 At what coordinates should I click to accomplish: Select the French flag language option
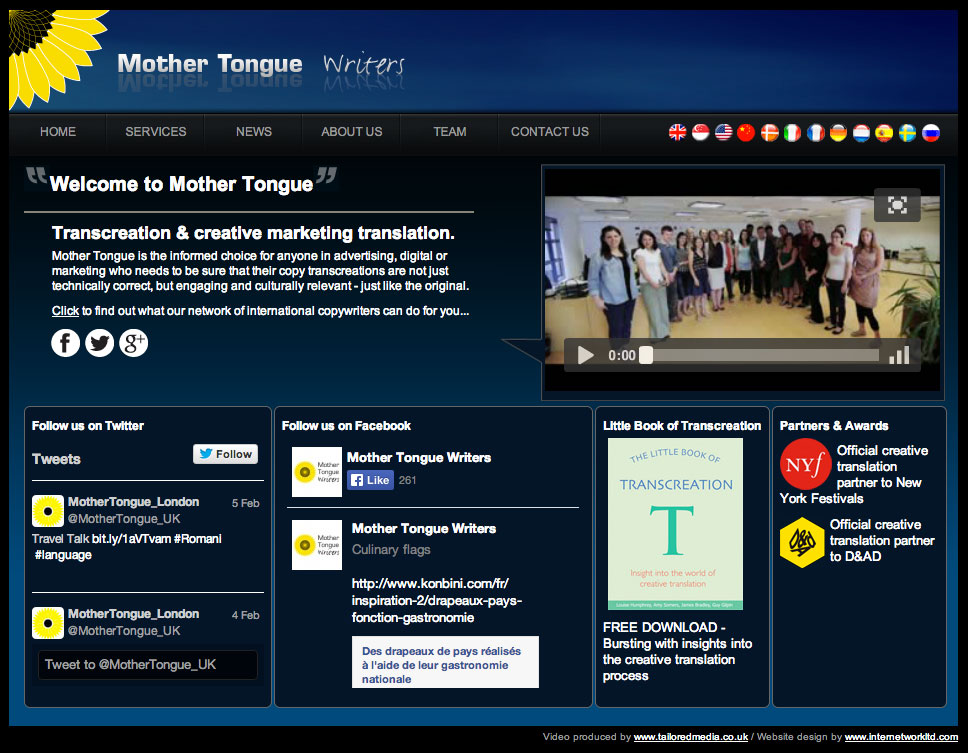click(816, 132)
